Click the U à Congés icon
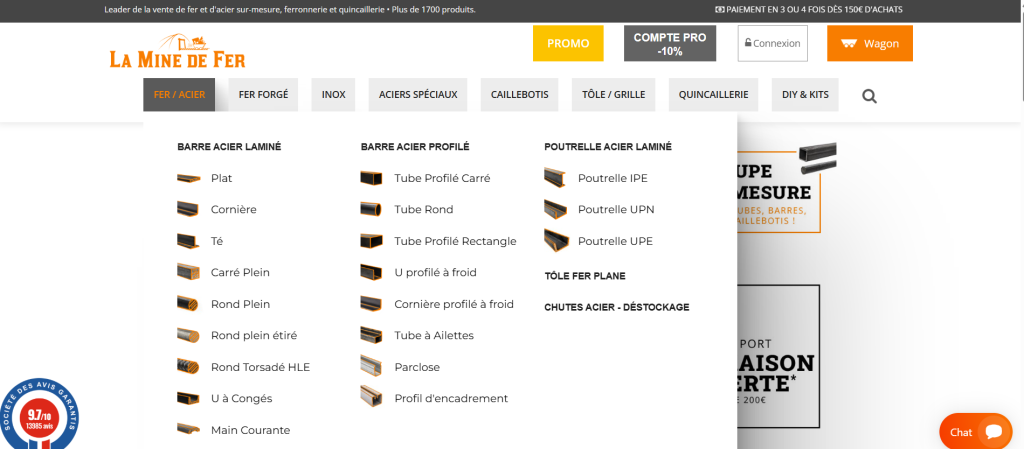1024x449 pixels. click(x=188, y=398)
